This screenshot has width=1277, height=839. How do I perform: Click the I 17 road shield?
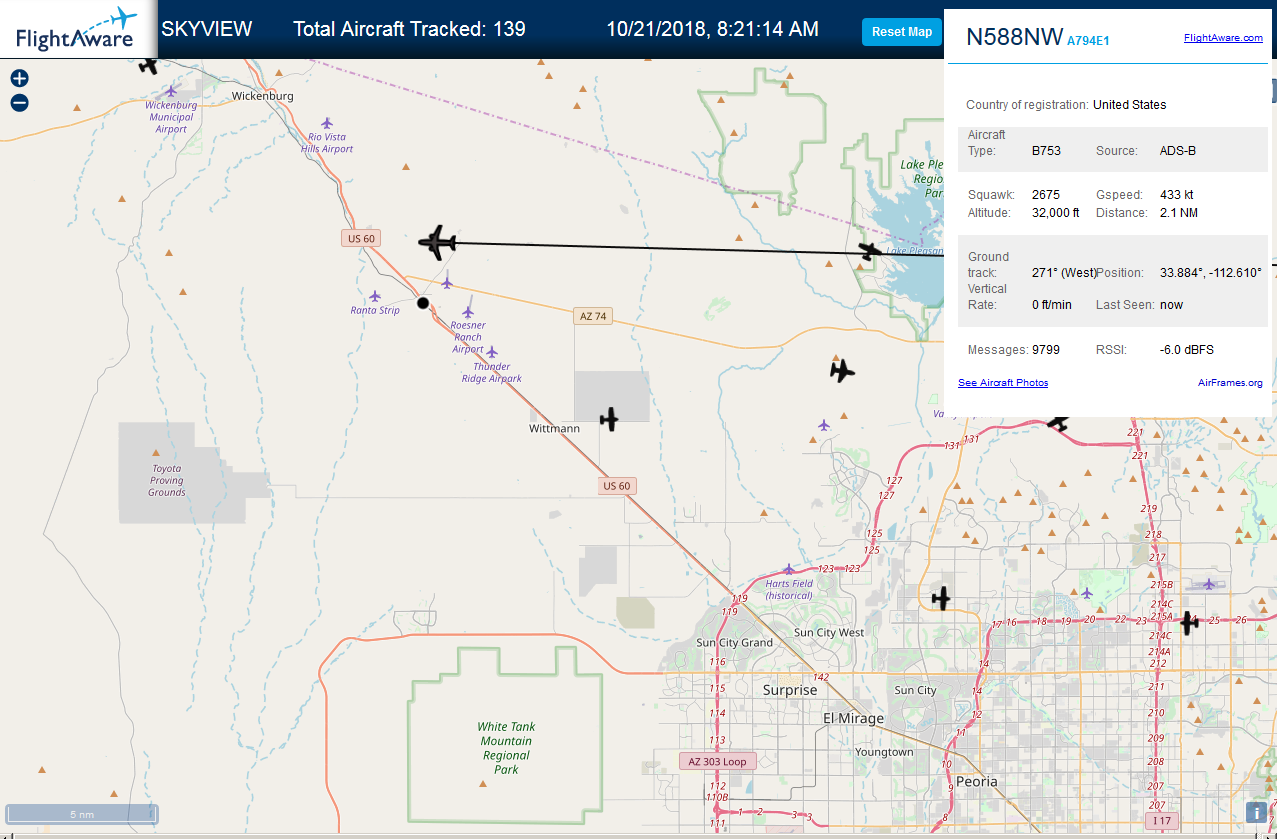1161,821
